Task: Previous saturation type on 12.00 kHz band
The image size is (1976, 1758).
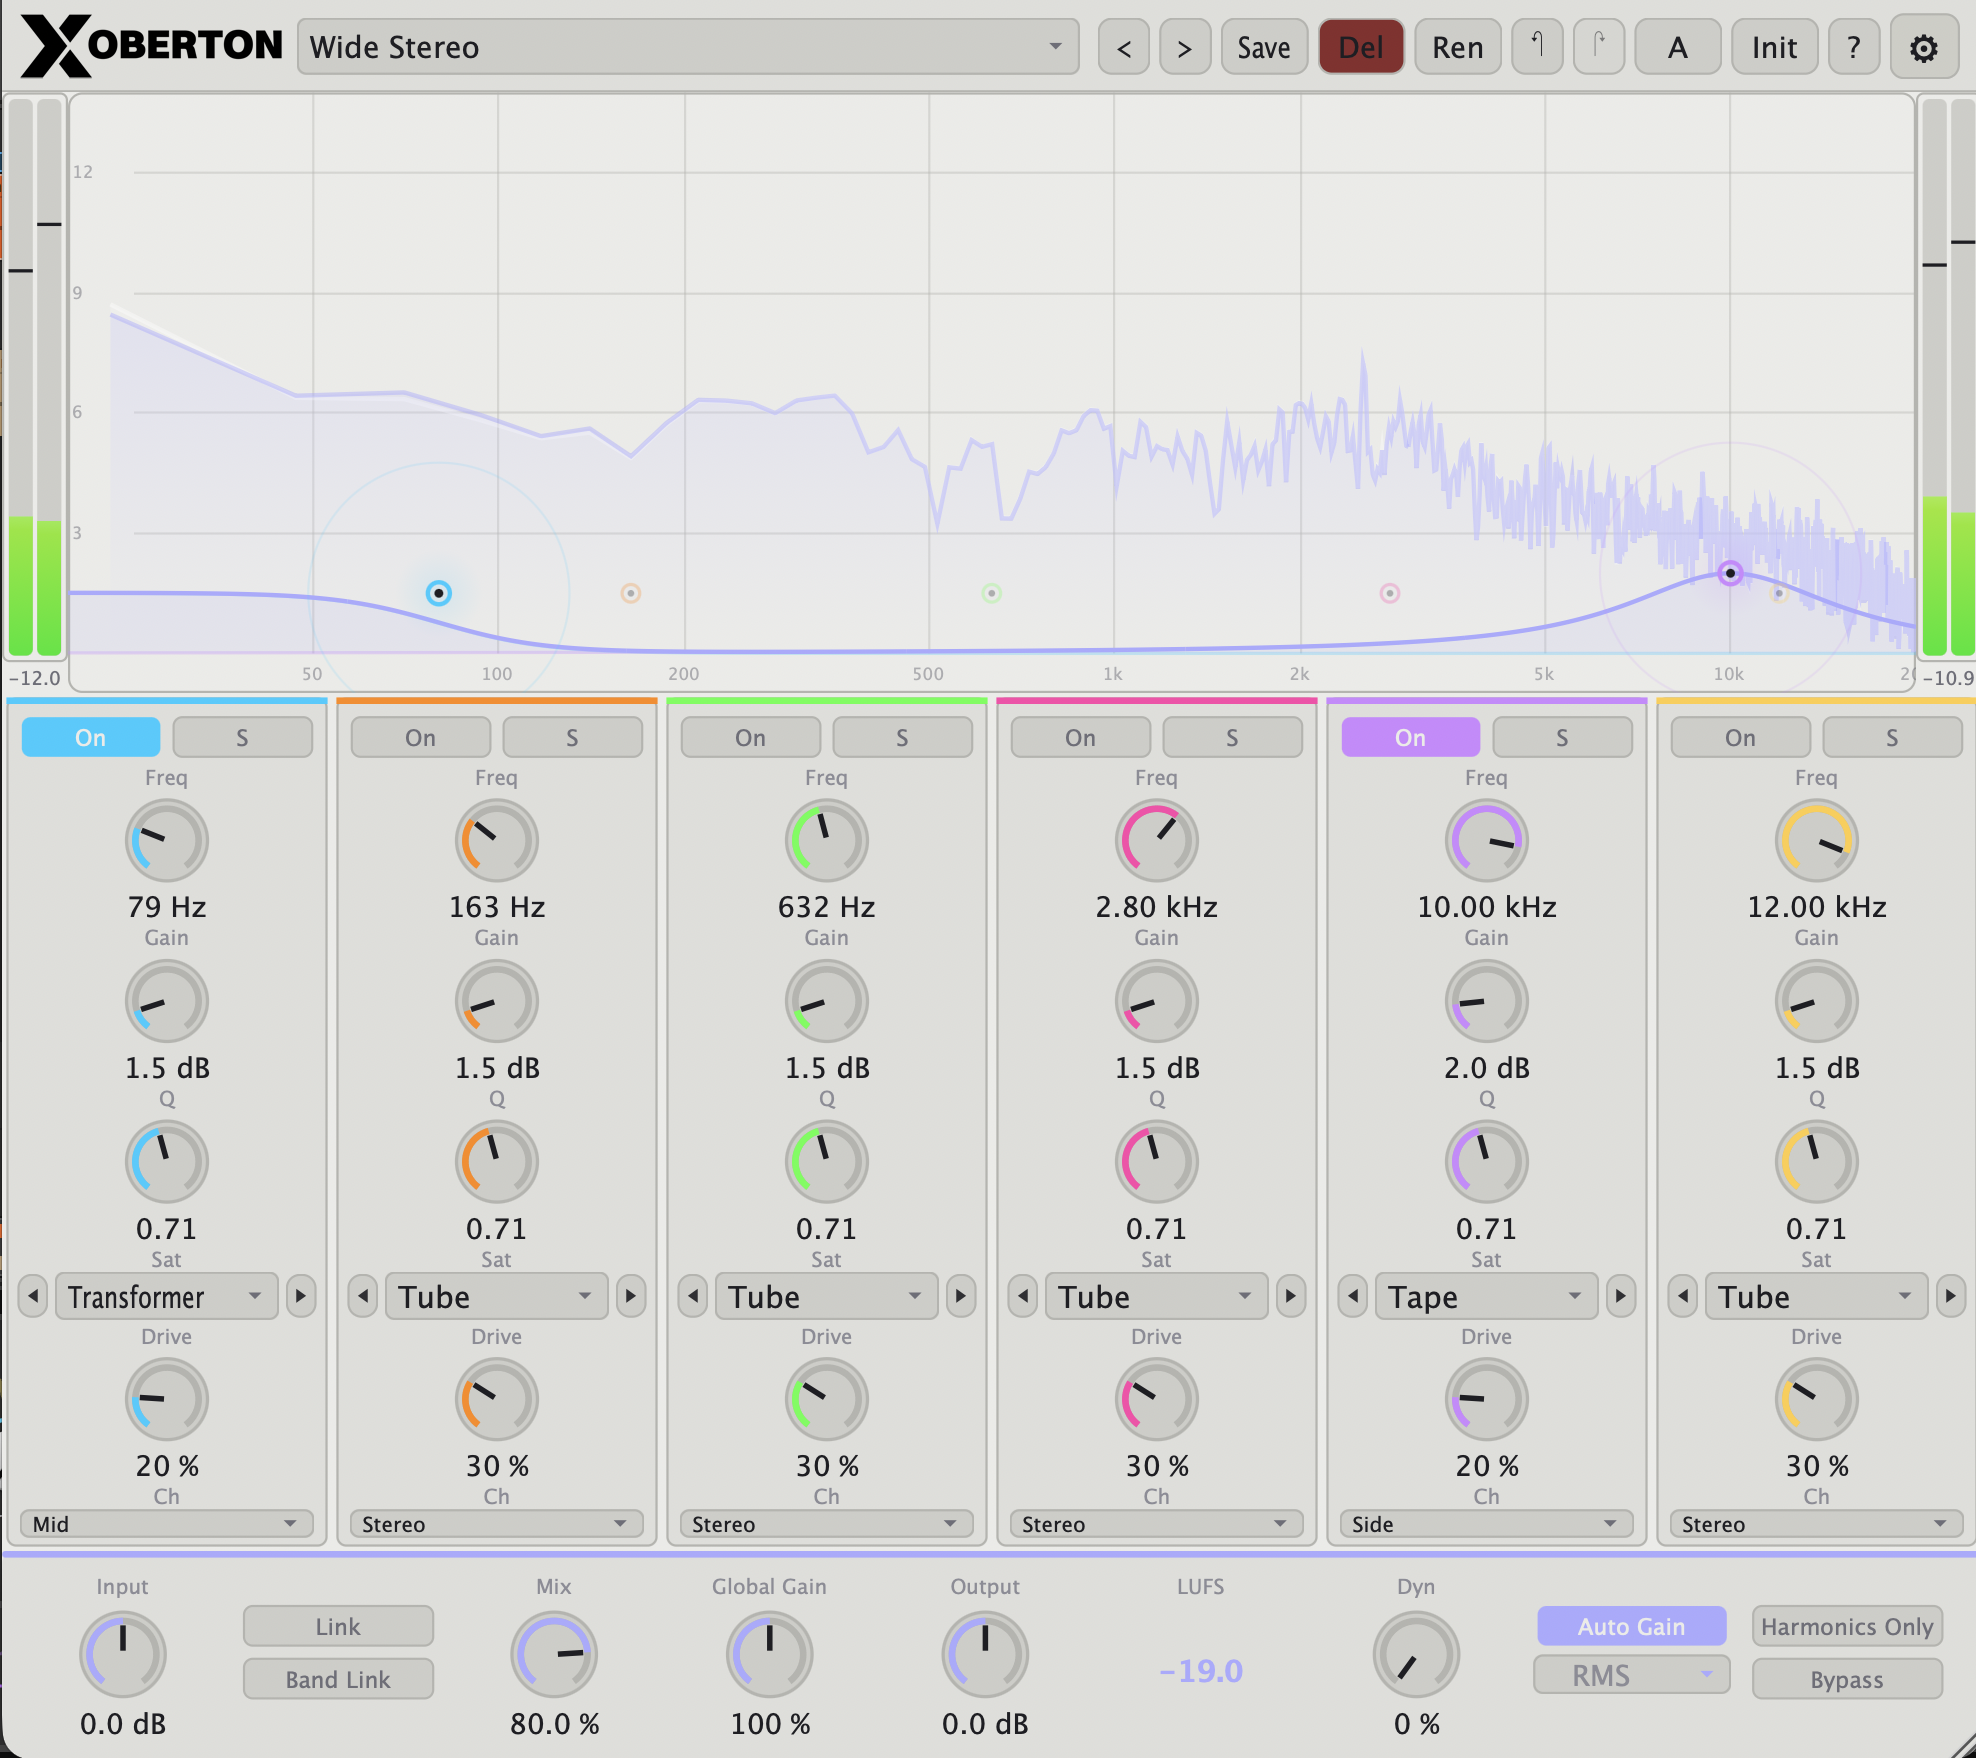Action: click(1683, 1296)
